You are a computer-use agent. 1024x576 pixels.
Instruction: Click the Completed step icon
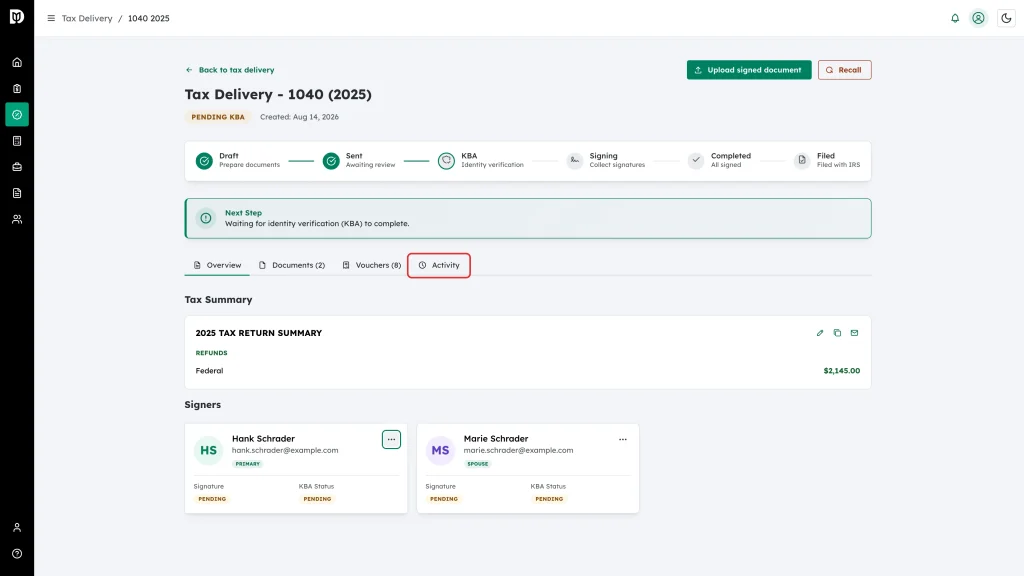coord(696,161)
